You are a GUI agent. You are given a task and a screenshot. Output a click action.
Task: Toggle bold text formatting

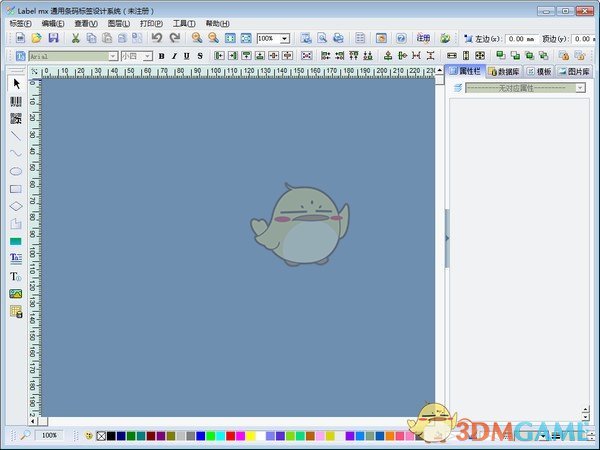click(161, 56)
